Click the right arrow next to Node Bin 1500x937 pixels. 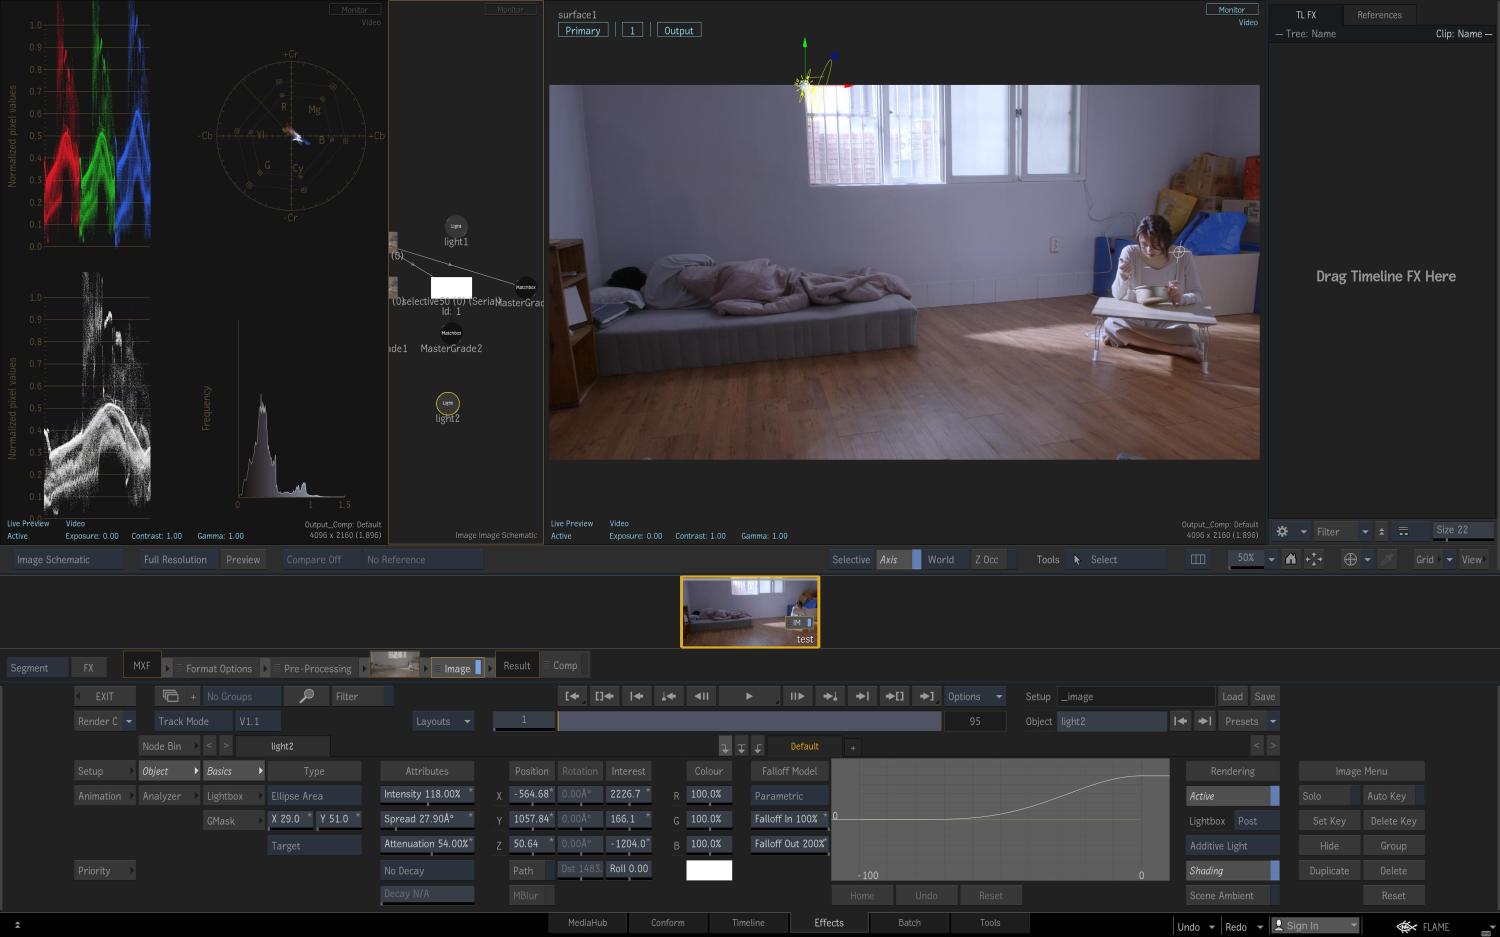[x=226, y=746]
